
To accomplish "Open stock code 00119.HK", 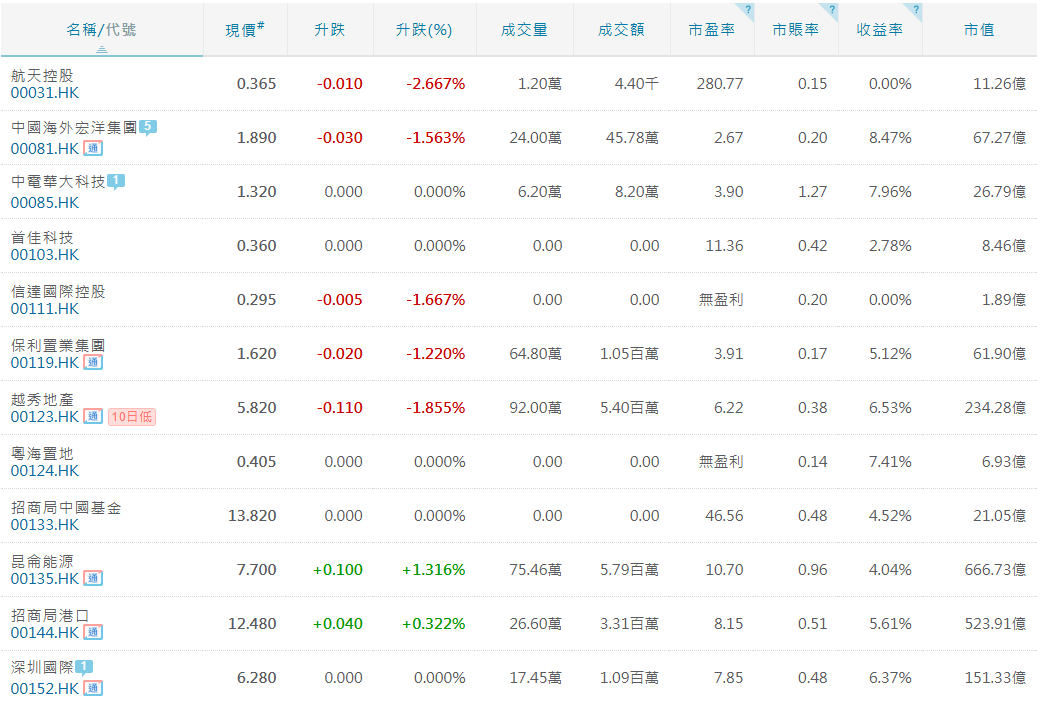I will tap(44, 363).
